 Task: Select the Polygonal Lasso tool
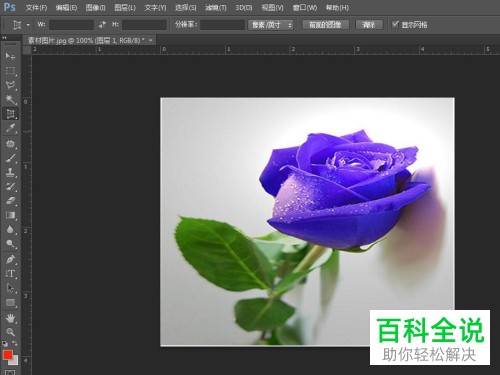(x=10, y=85)
